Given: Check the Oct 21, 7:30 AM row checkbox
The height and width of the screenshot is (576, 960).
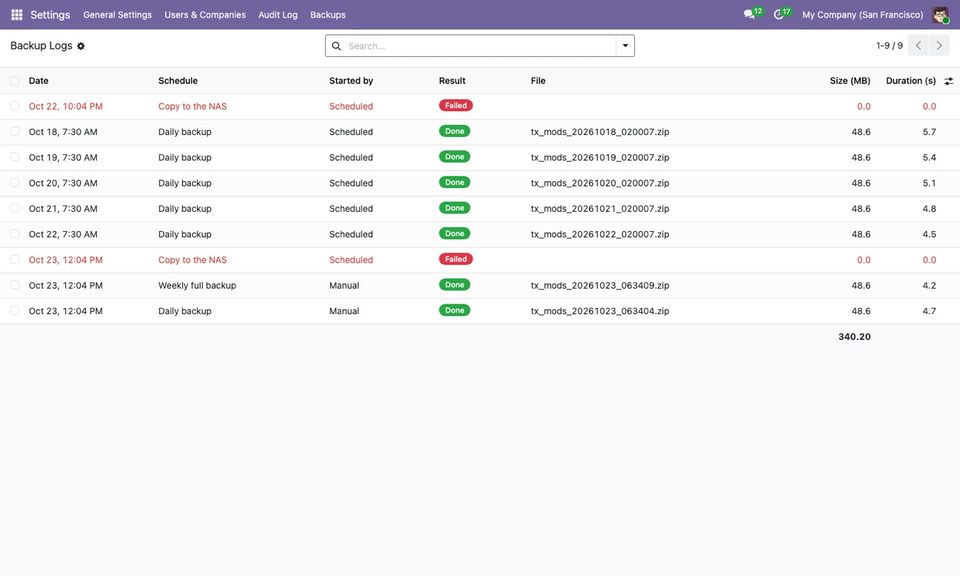Looking at the screenshot, I should point(15,209).
